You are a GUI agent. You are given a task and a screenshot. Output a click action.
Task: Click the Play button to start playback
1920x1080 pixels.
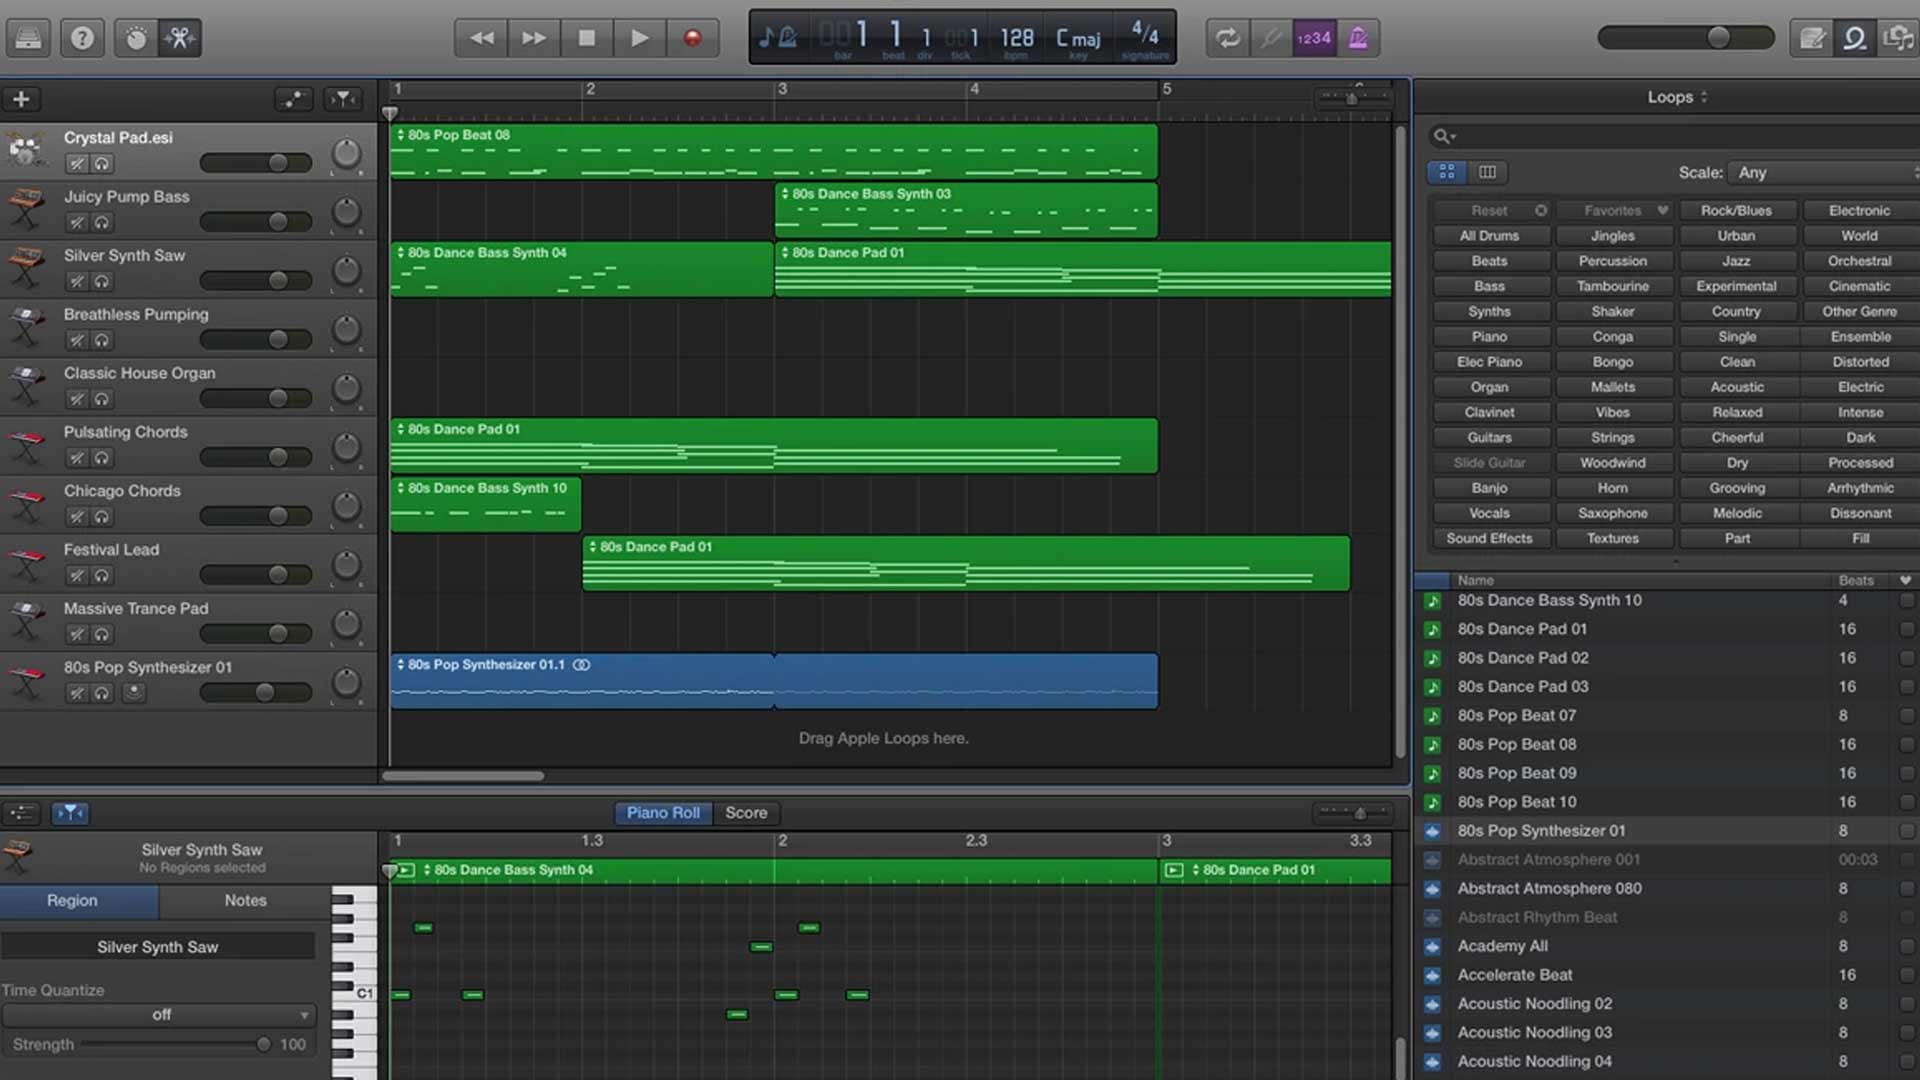click(638, 37)
